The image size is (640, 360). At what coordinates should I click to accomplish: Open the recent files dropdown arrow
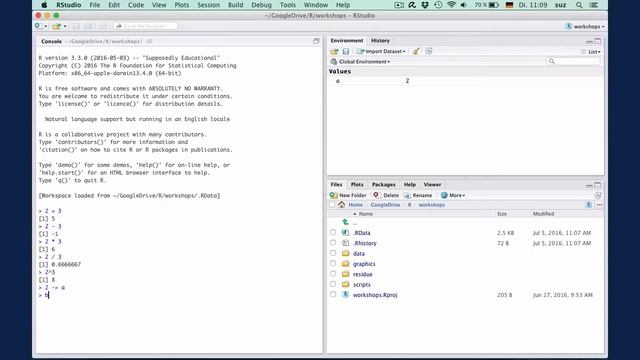click(x=65, y=27)
